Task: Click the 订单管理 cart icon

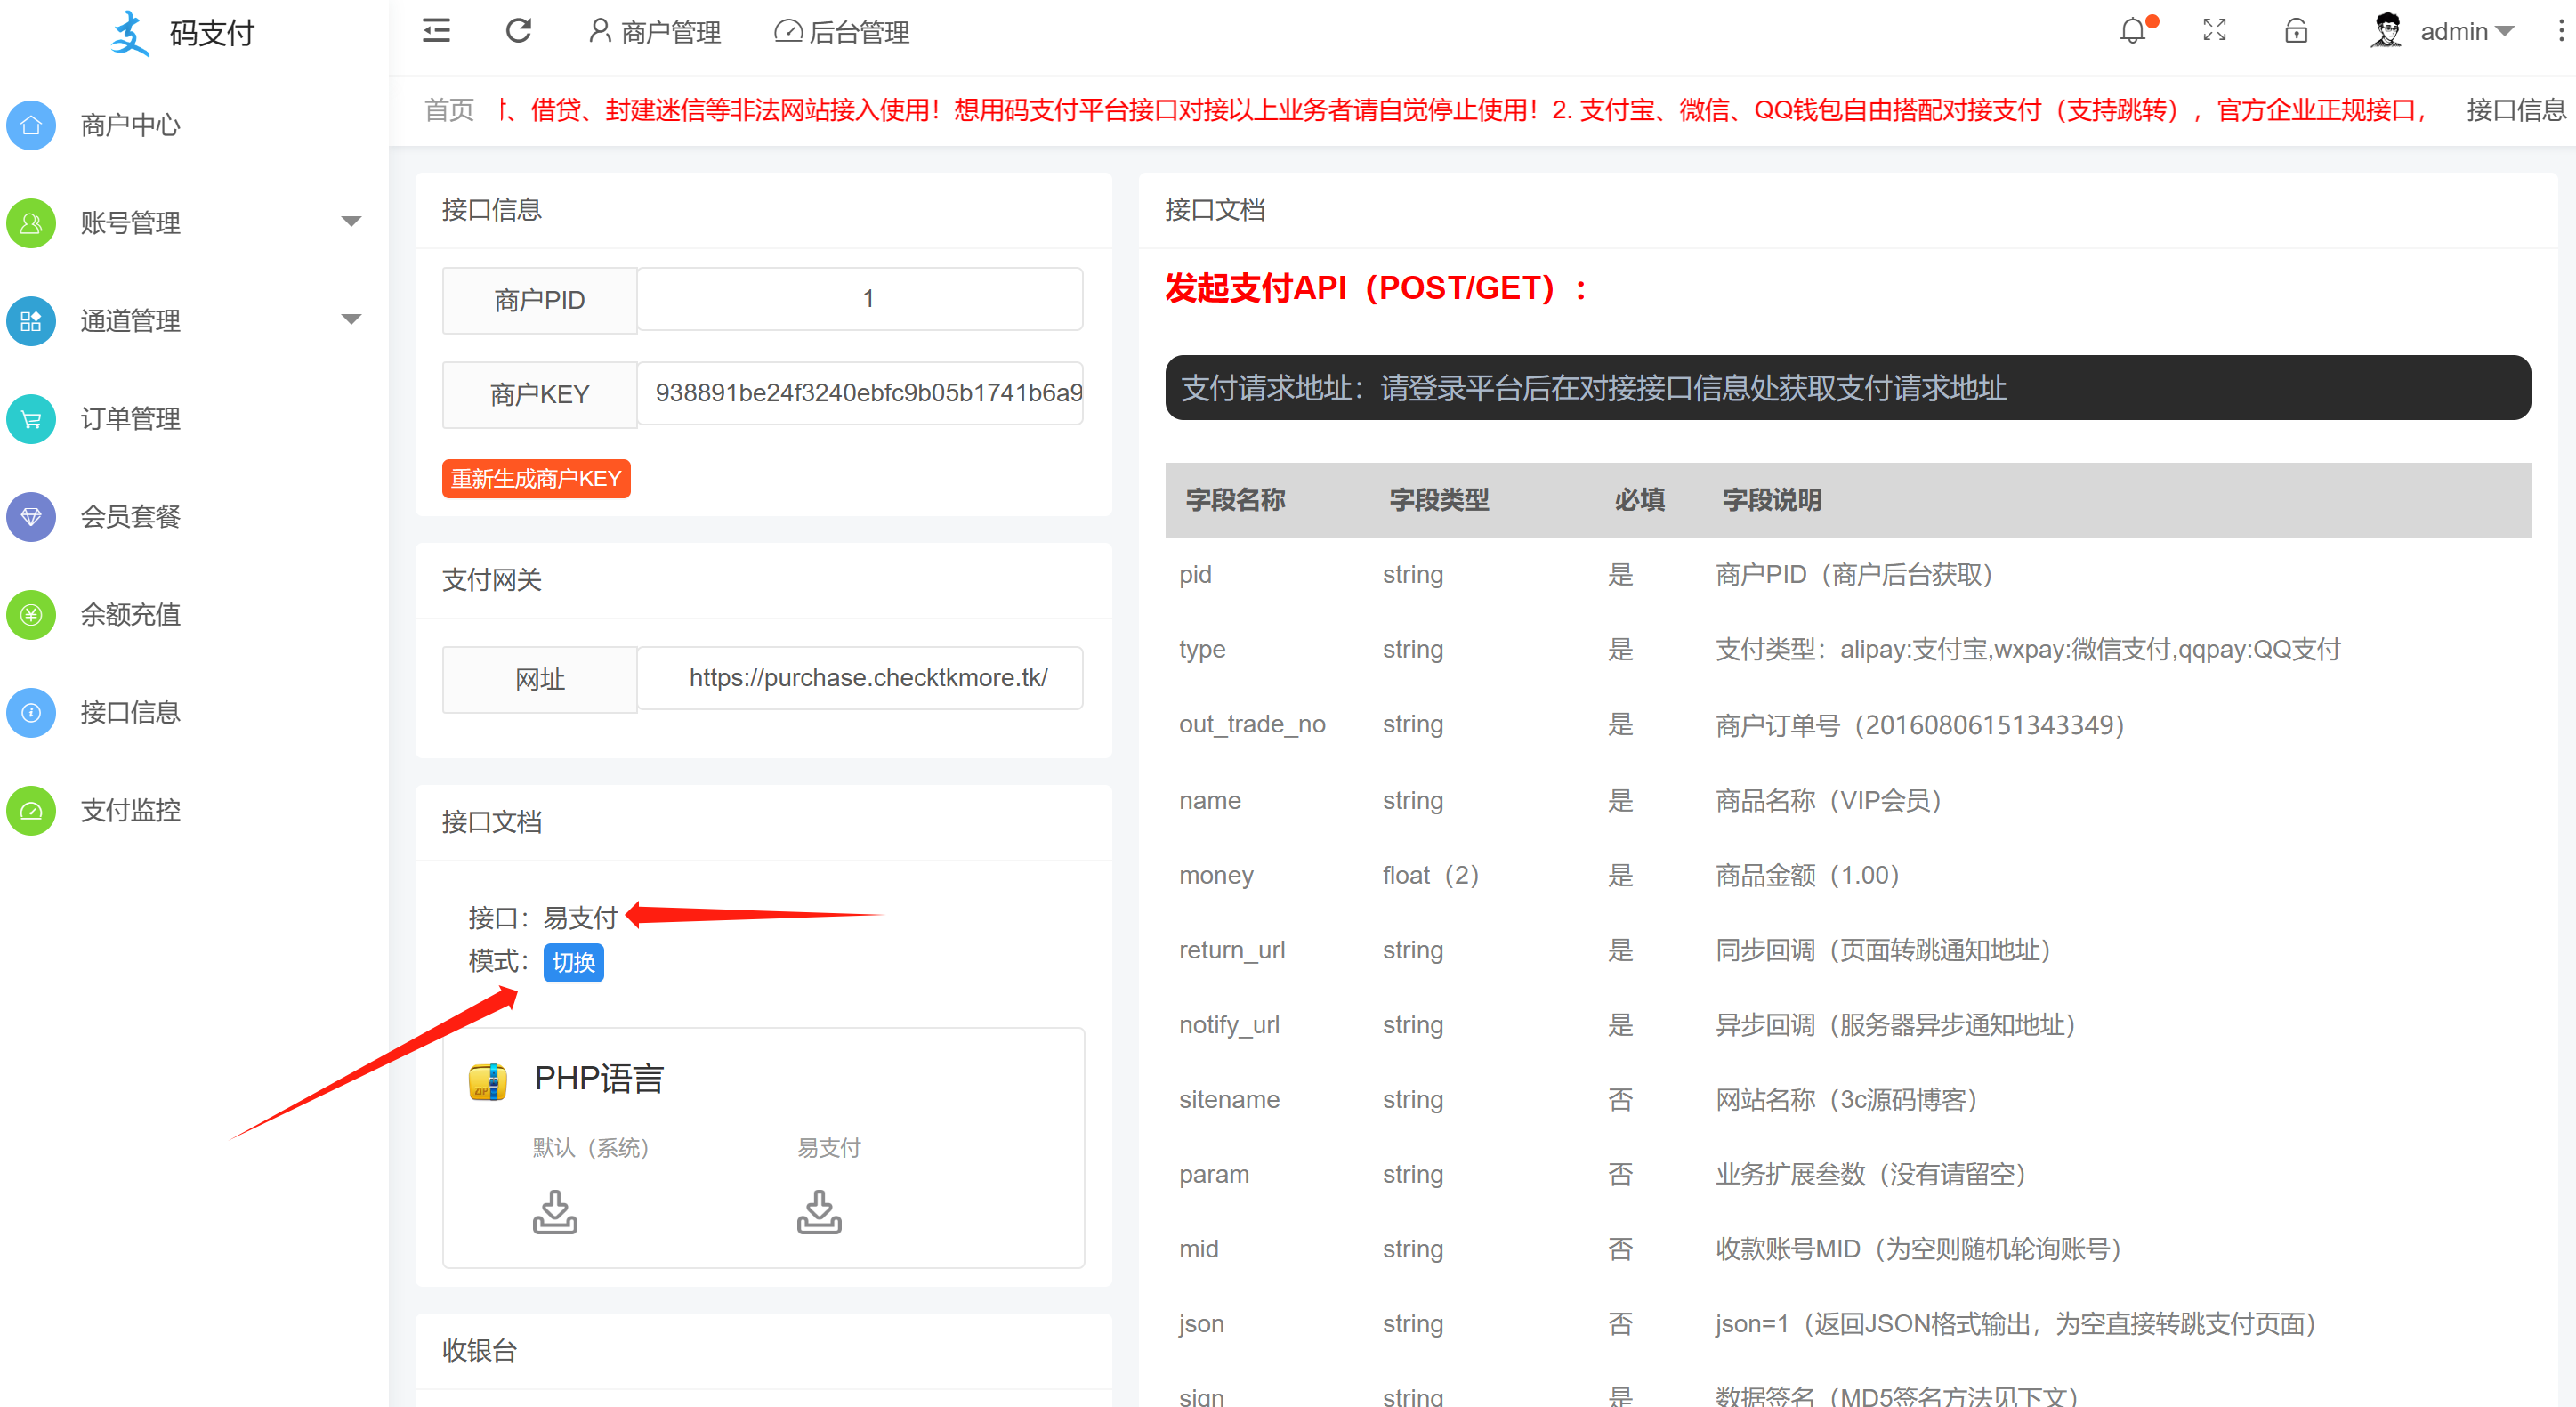Action: [31, 419]
